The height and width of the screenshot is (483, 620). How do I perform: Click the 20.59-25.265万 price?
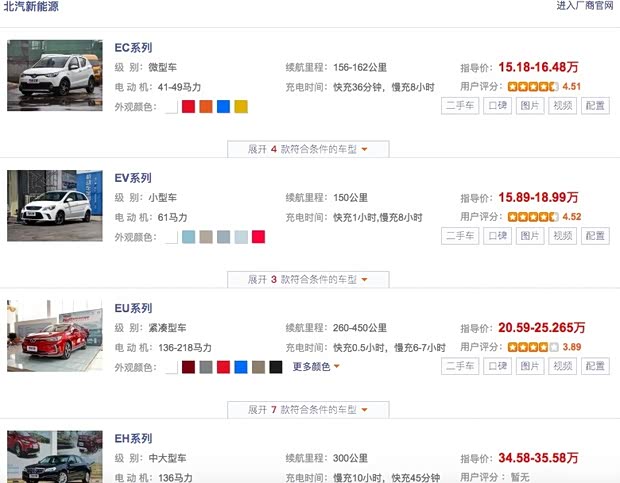pyautogui.click(x=542, y=328)
